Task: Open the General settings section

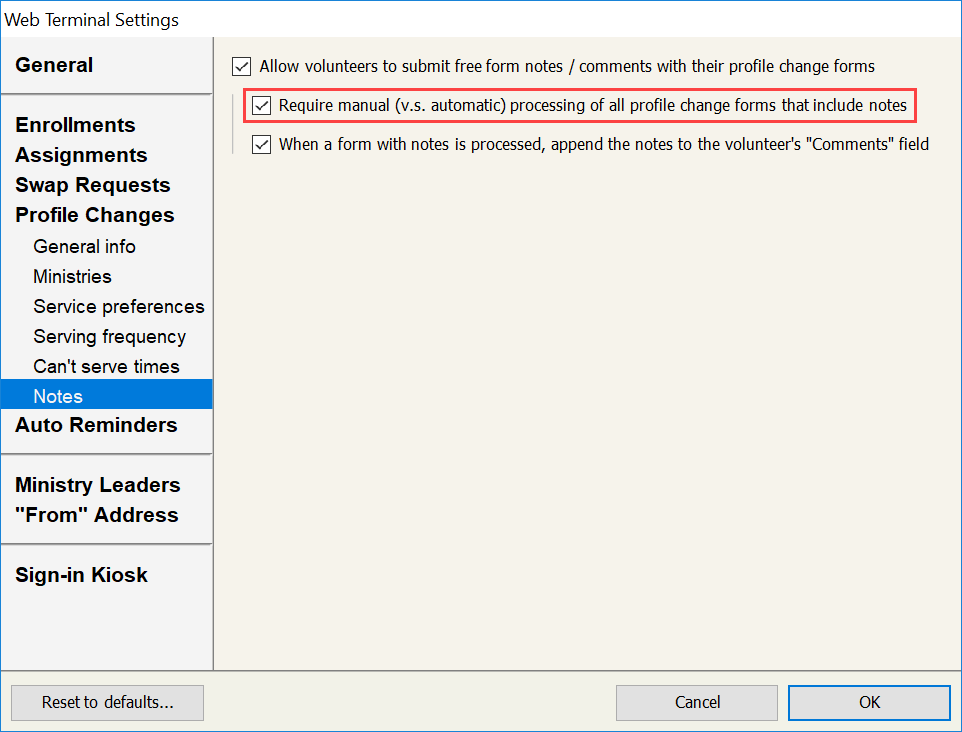Action: coord(54,65)
